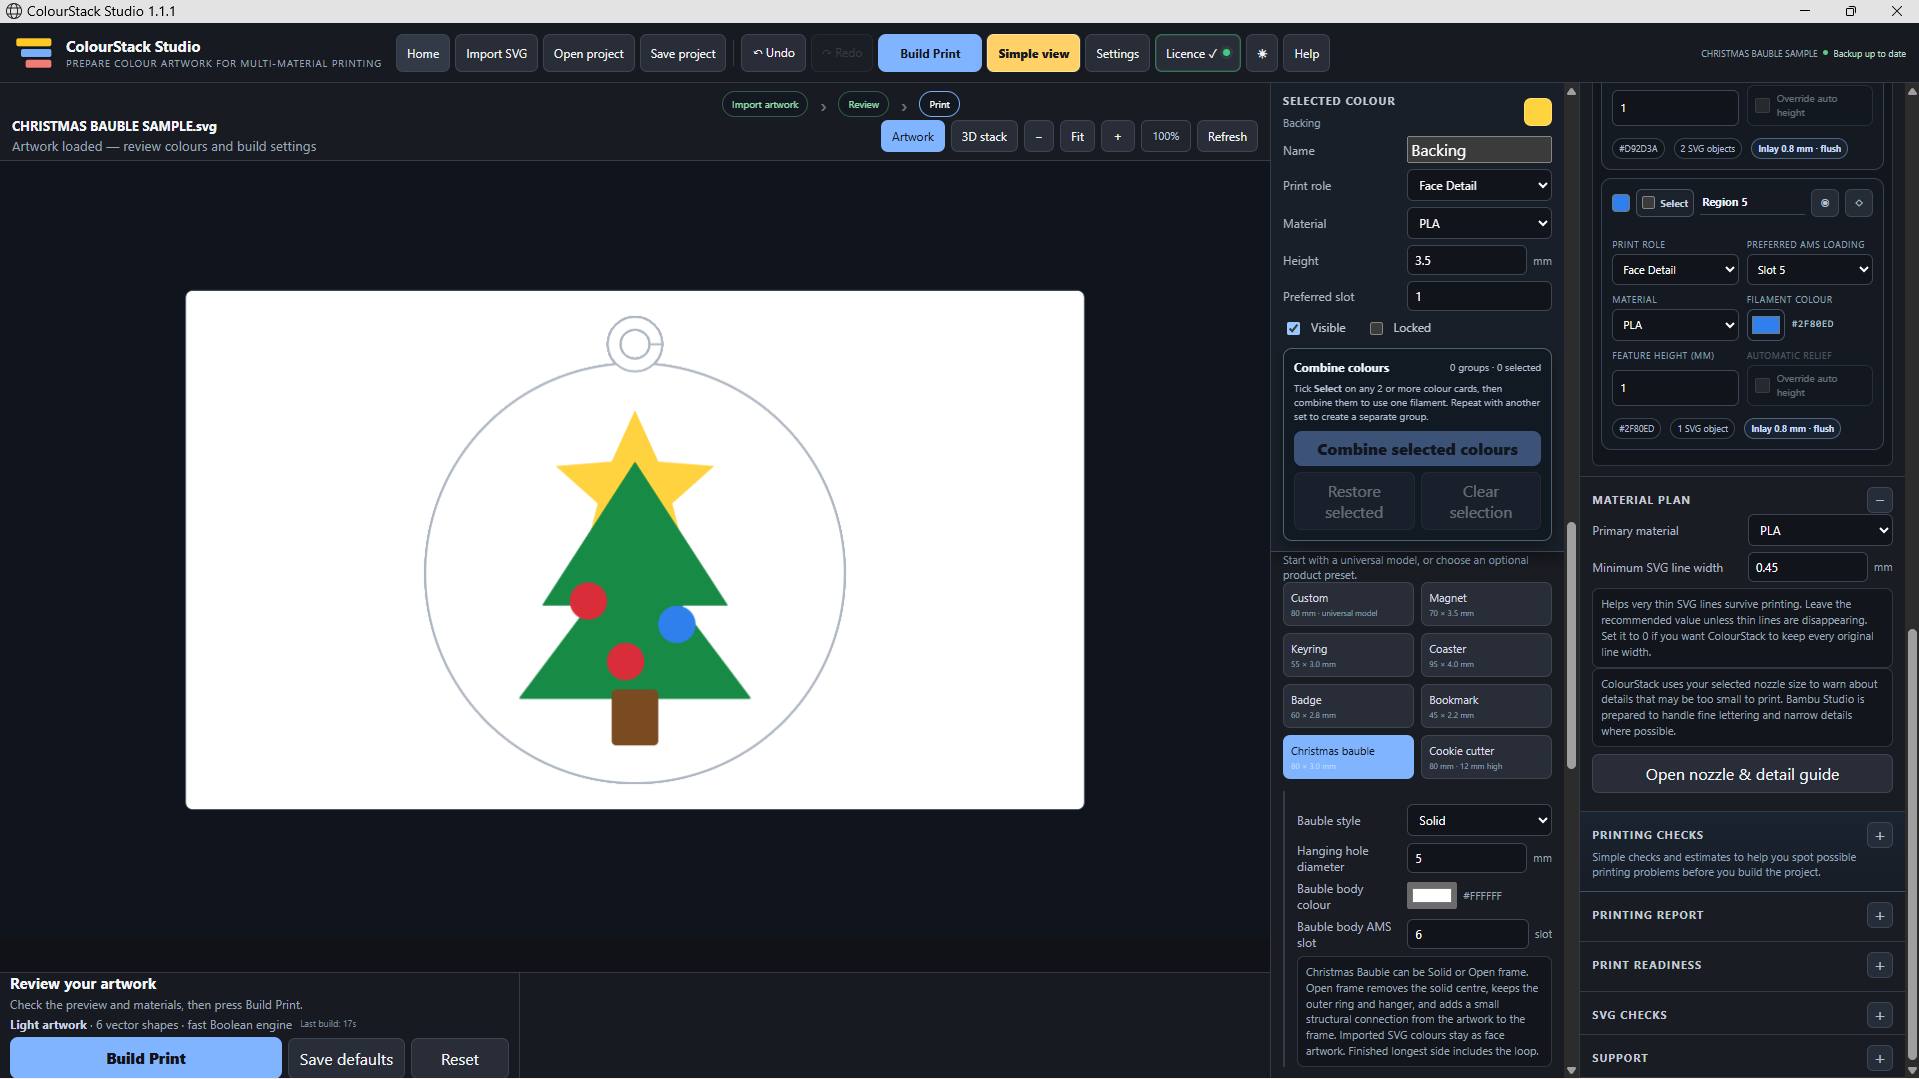Expand the Printing Report section
Screen dimensions: 1919x1079
point(1880,916)
